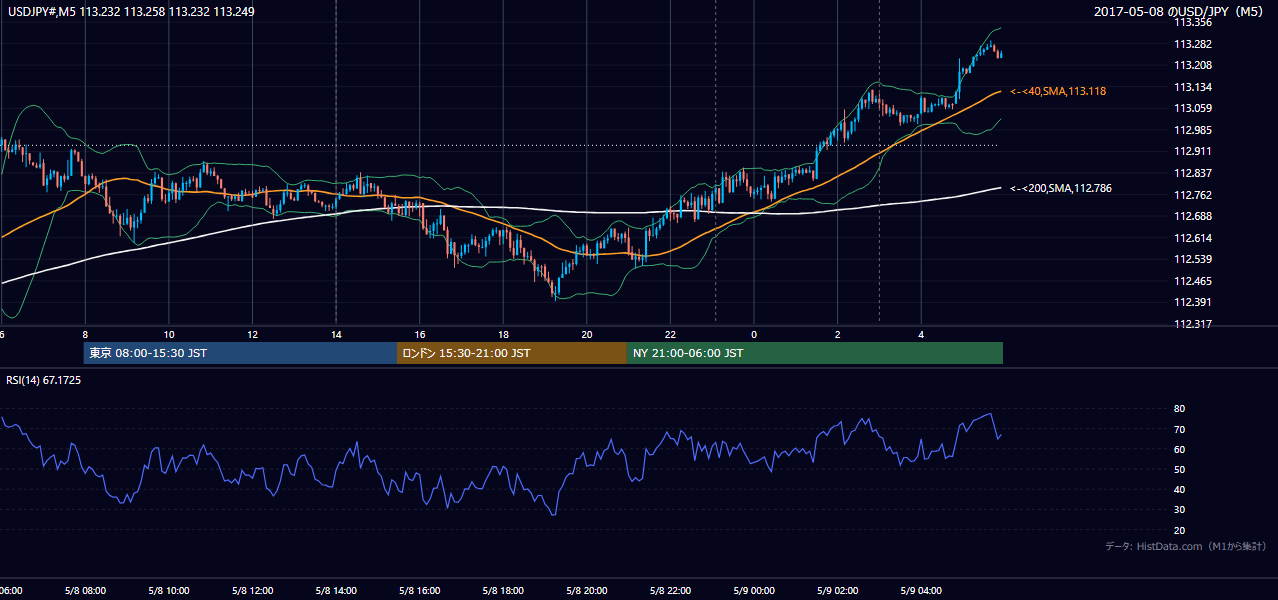Click price axis value 112.688

(1194, 216)
